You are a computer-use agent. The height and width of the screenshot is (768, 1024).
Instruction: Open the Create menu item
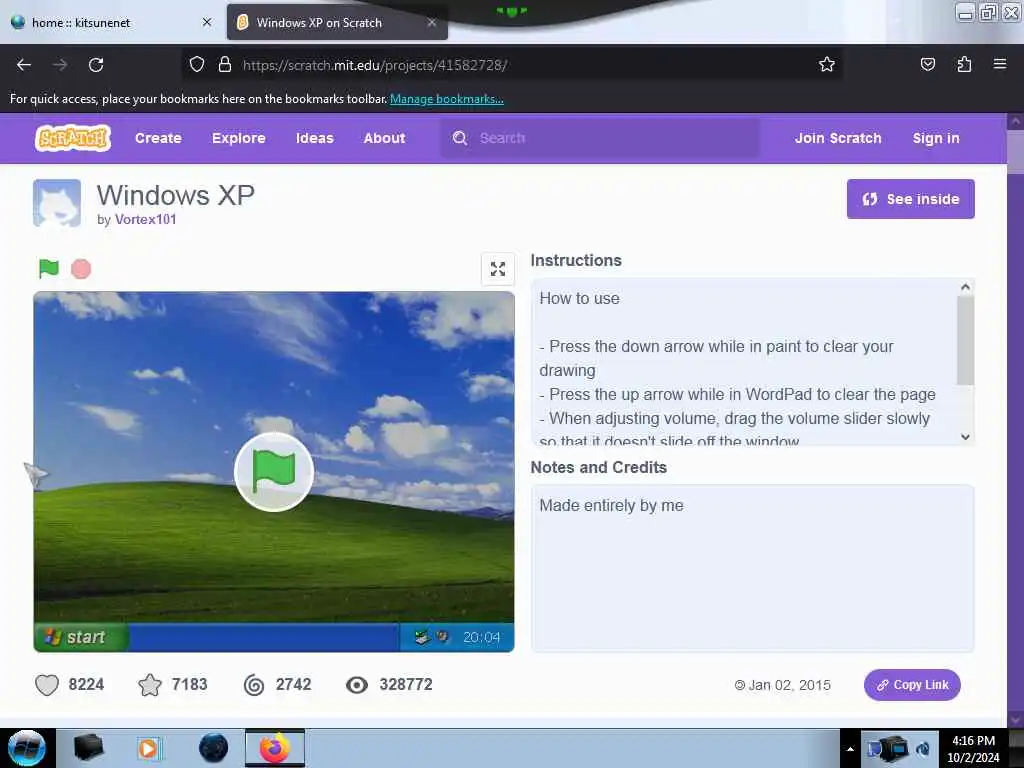[158, 138]
